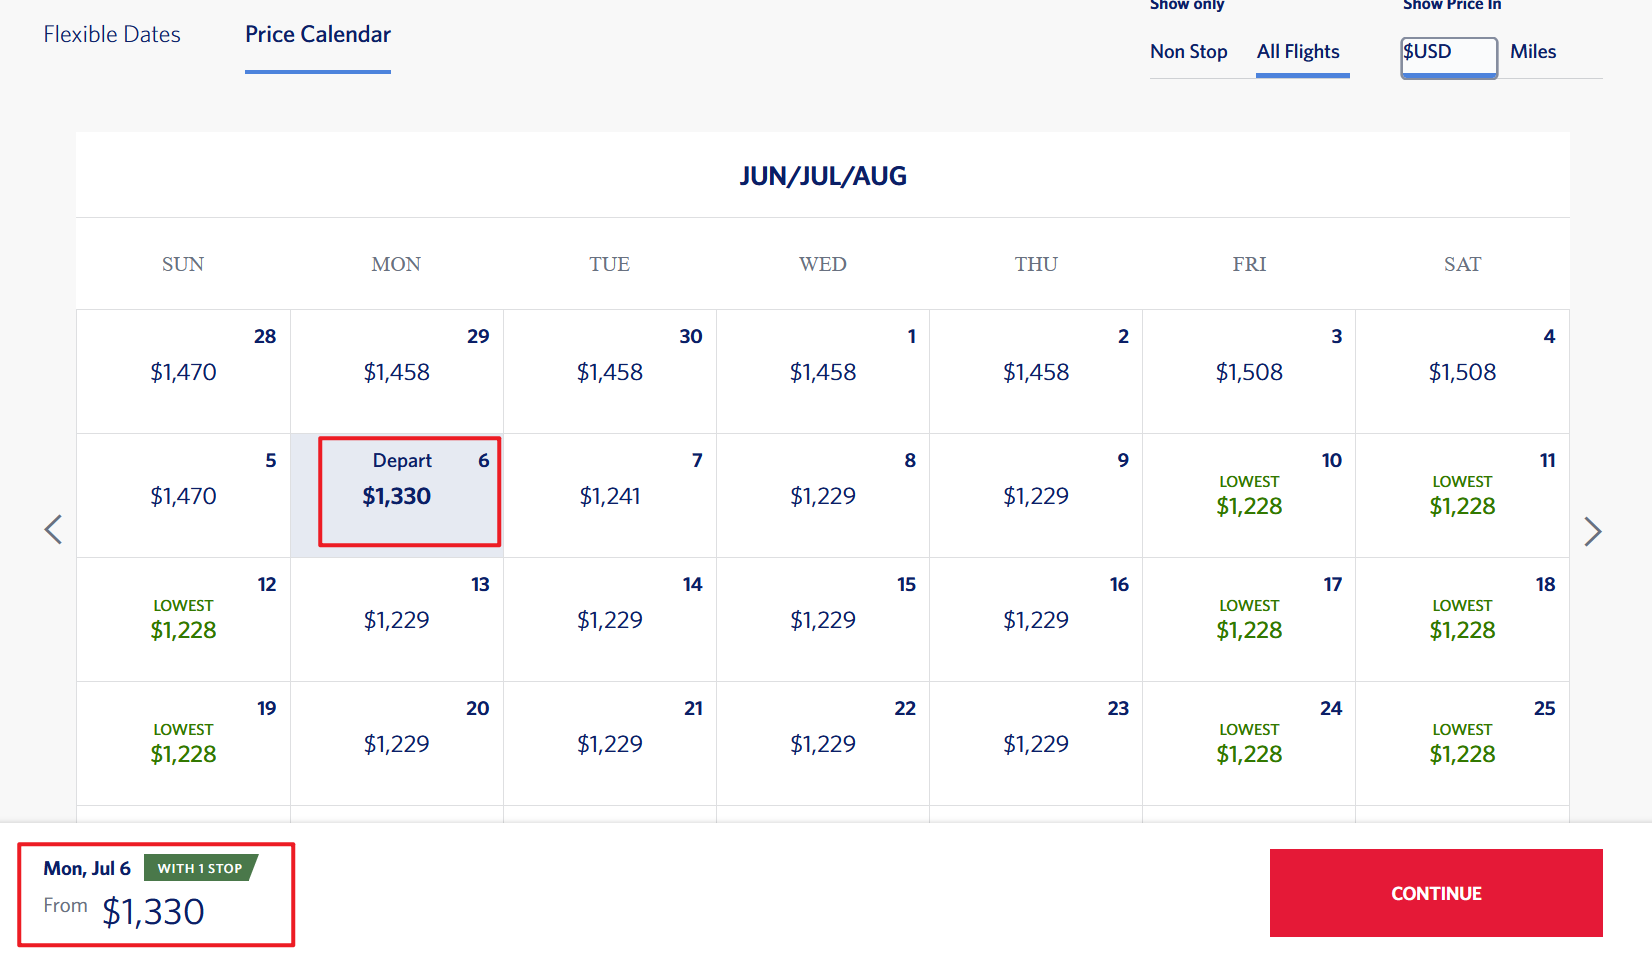Choose July 19 lowest fare date
Image resolution: width=1652 pixels, height=963 pixels.
pyautogui.click(x=183, y=743)
